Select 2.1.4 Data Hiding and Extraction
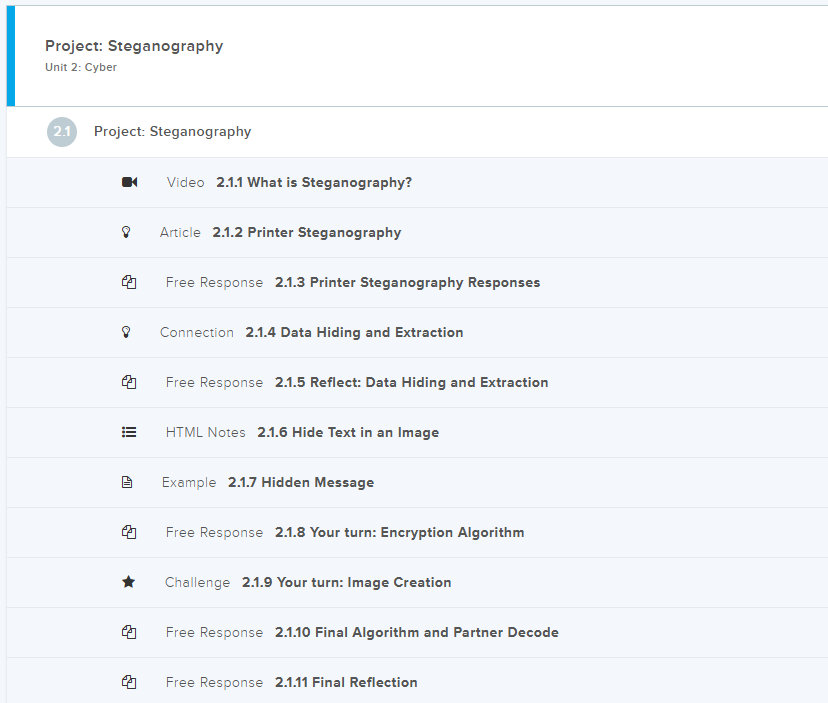Image resolution: width=828 pixels, height=703 pixels. (354, 333)
